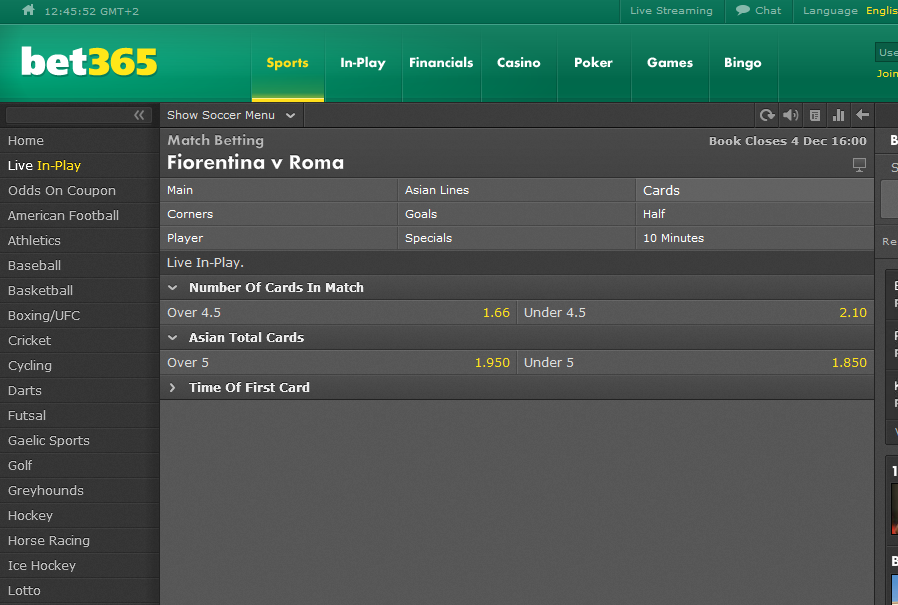Viewport: 898px width, 605px height.
Task: Select the 10 Minutes market tab
Action: pyautogui.click(x=754, y=238)
